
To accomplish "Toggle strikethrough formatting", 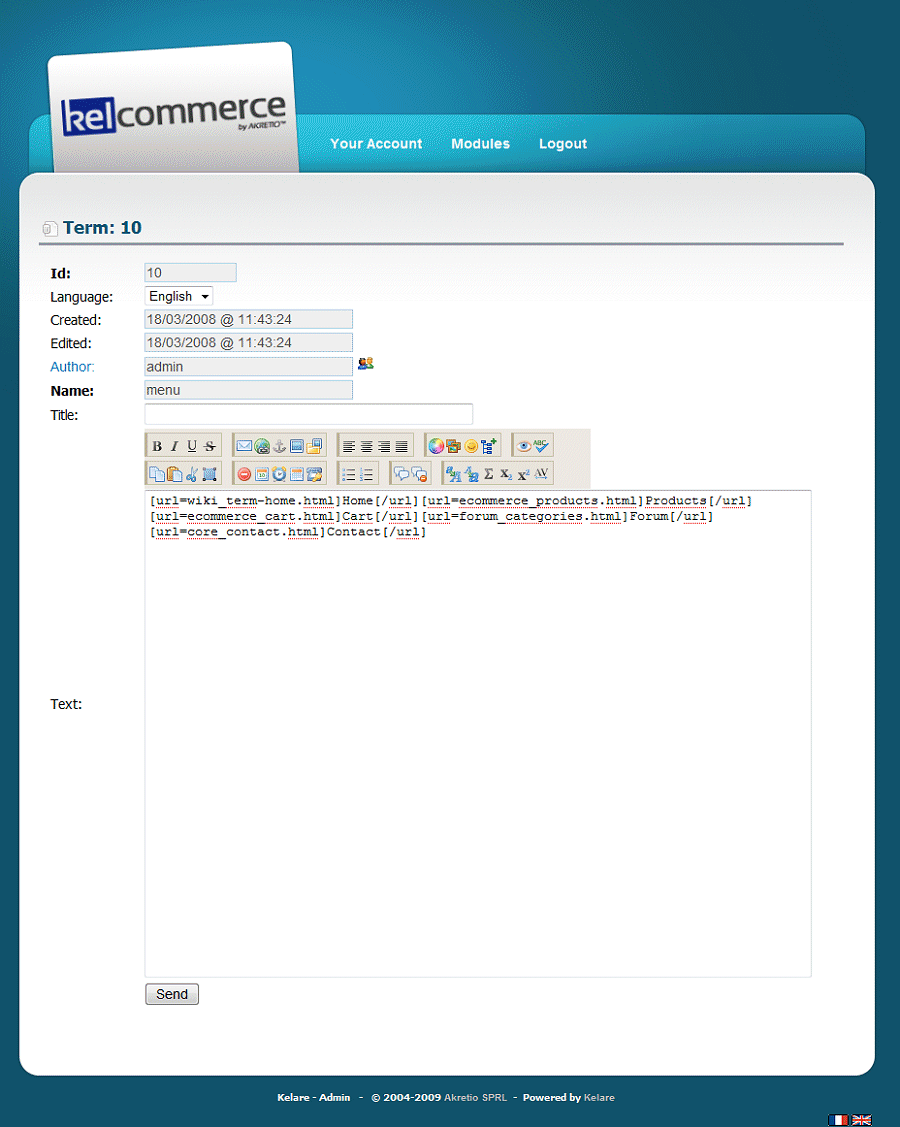I will coord(209,446).
